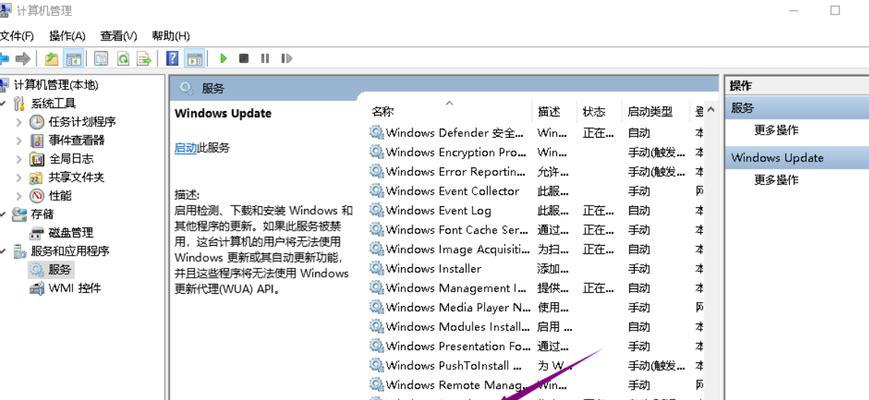This screenshot has width=869, height=400.
Task: Select the 服务 action pane header
Action: point(797,108)
